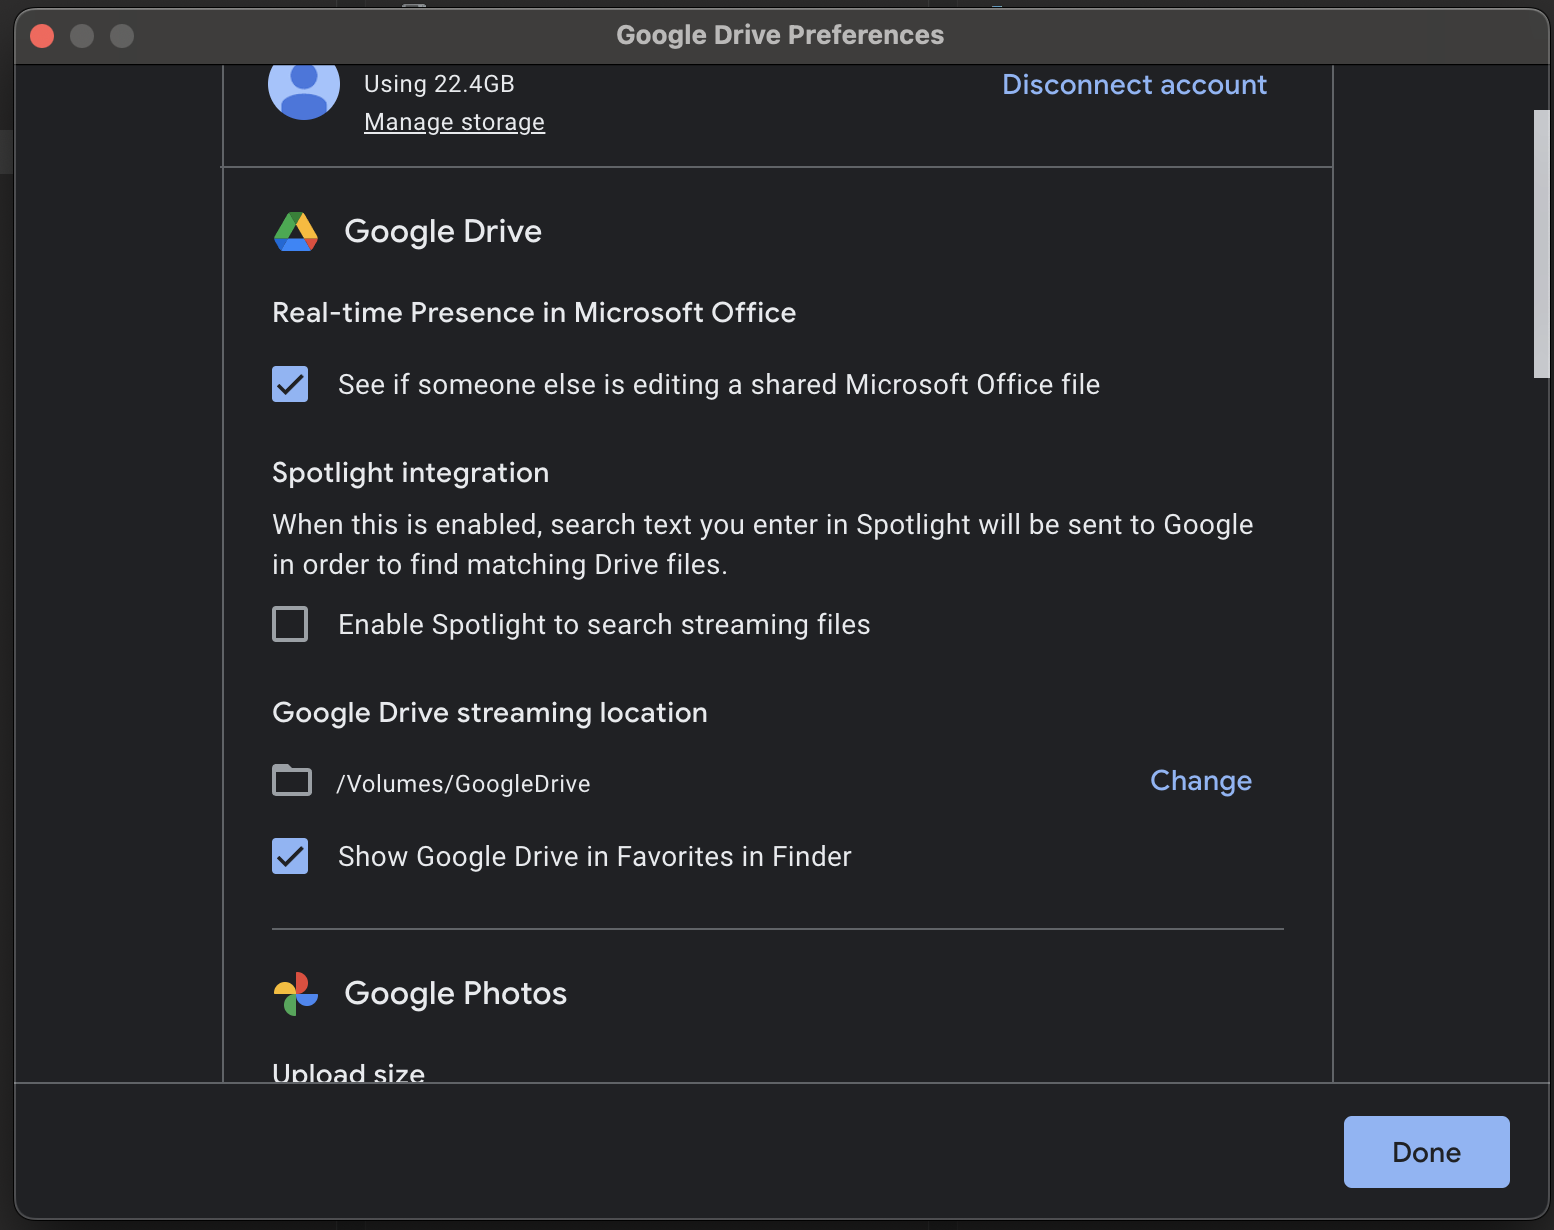Click the account profile avatar icon
Screen dimensions: 1554x1230
click(x=304, y=90)
